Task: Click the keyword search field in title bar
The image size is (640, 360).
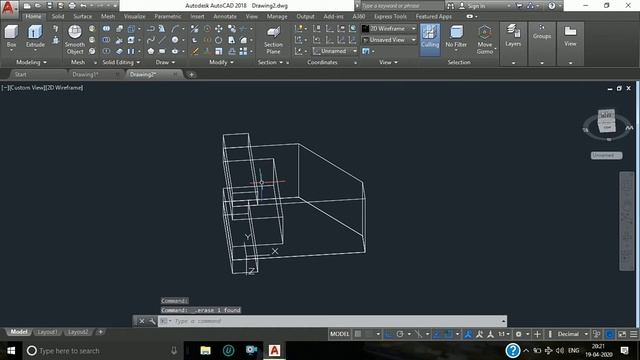Action: [x=402, y=6]
